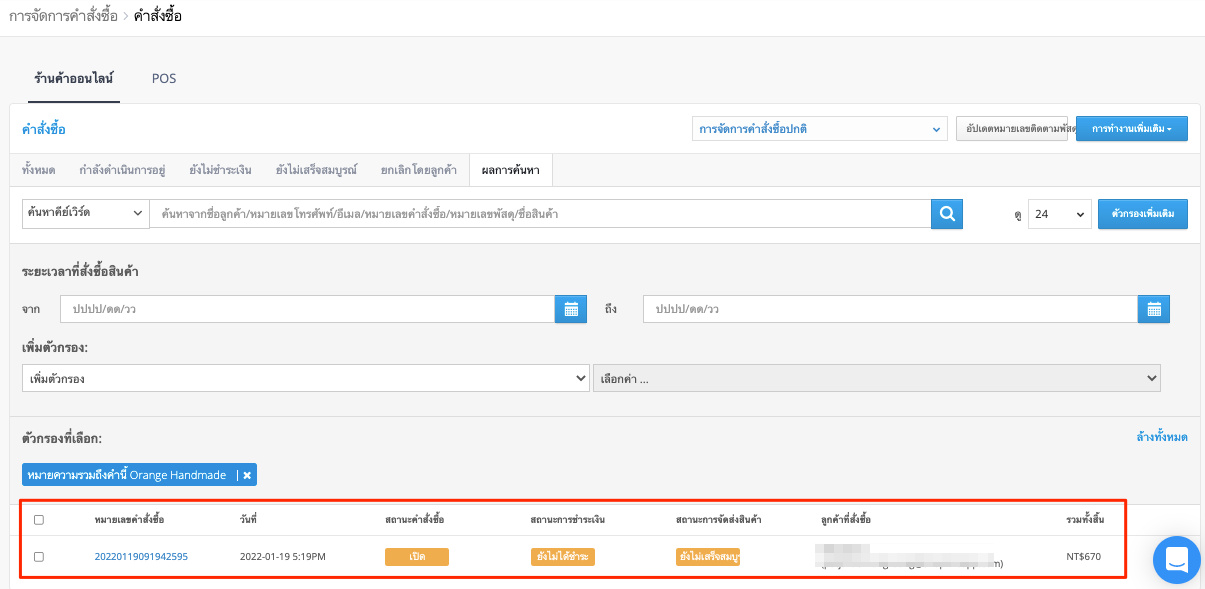Screen dimensions: 1205x589
Task: Select the ยังไม่เสร็จสมบูรณ์ tab
Action: (315, 170)
